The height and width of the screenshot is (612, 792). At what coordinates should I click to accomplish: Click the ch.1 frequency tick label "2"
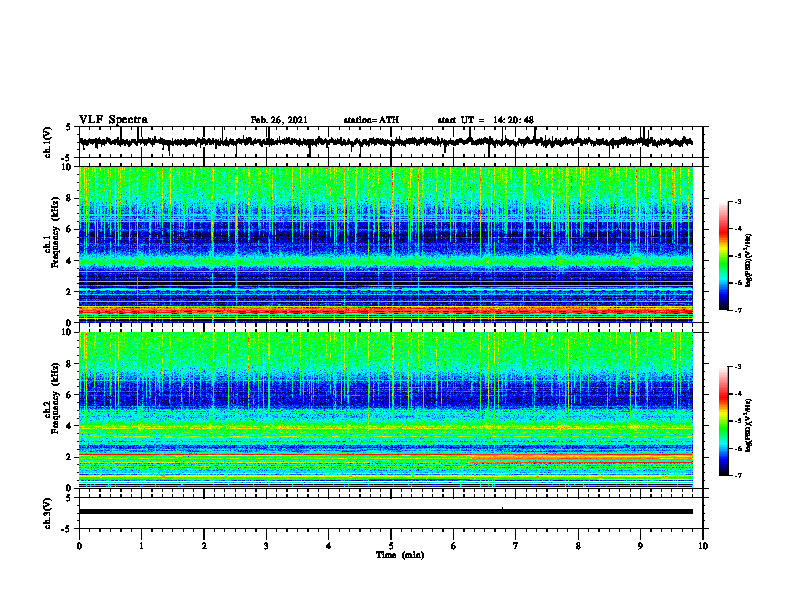click(x=69, y=291)
